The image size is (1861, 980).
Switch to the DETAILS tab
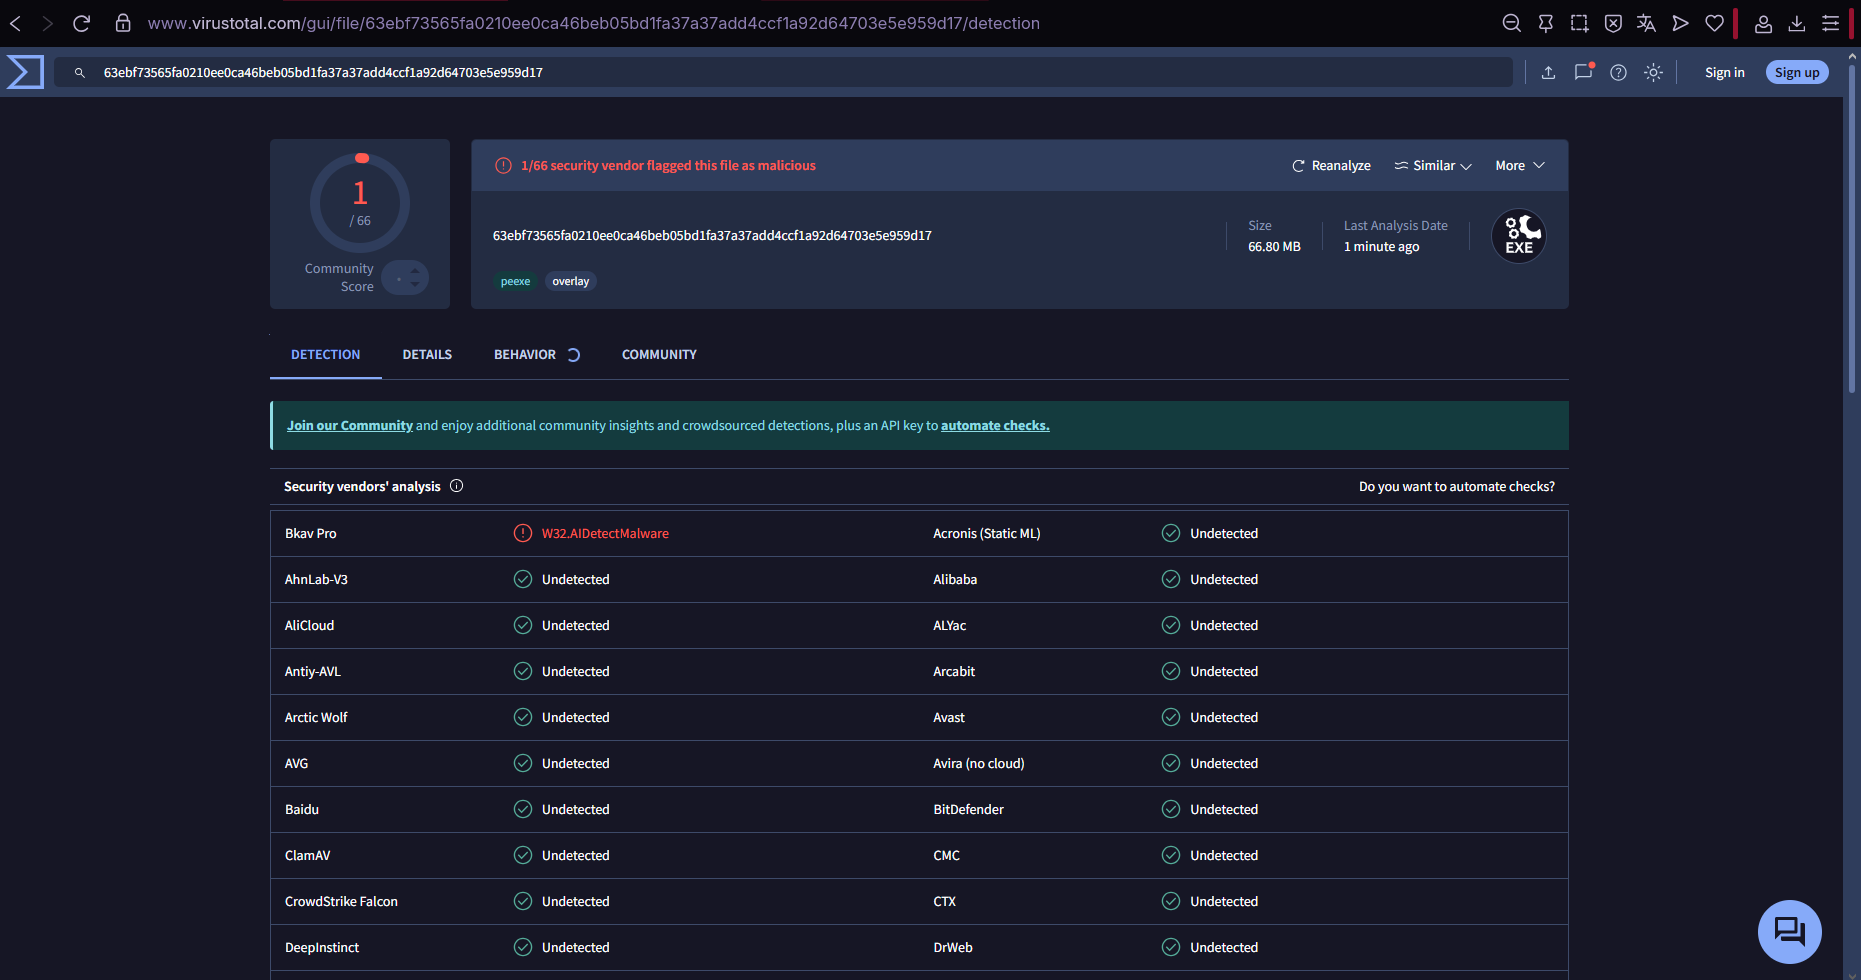pos(427,355)
